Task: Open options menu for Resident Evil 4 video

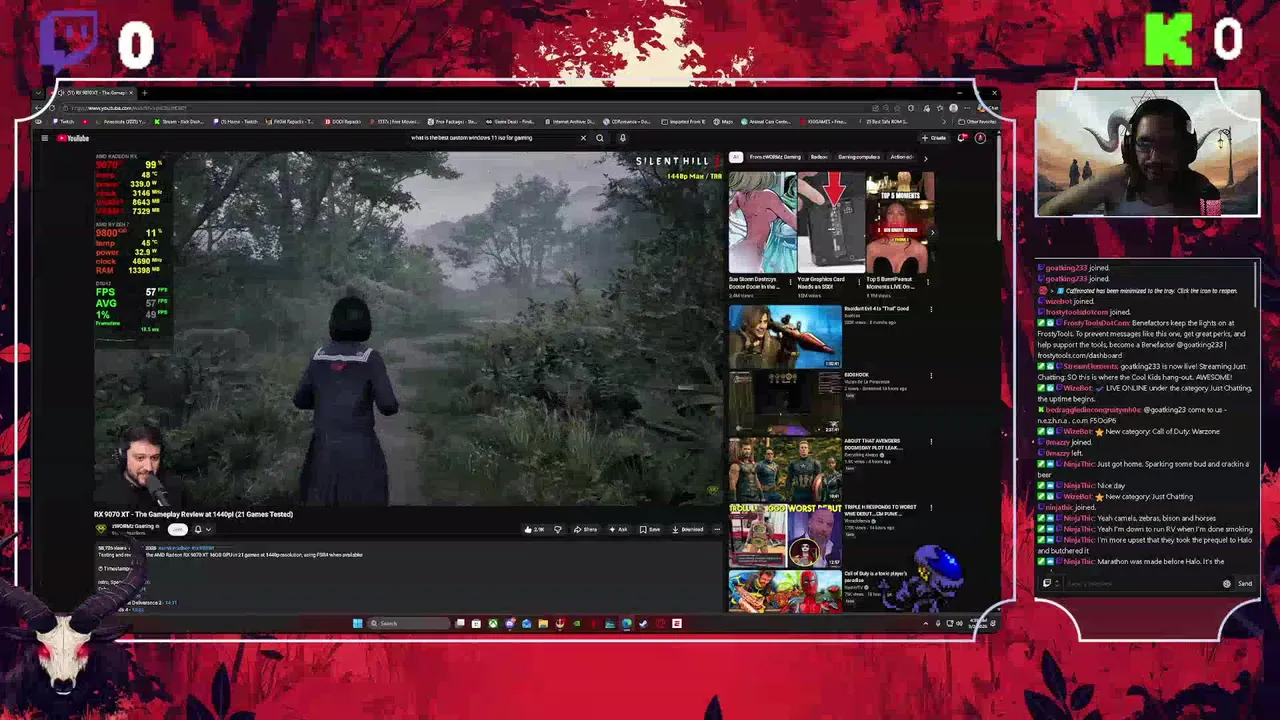Action: pos(931,310)
